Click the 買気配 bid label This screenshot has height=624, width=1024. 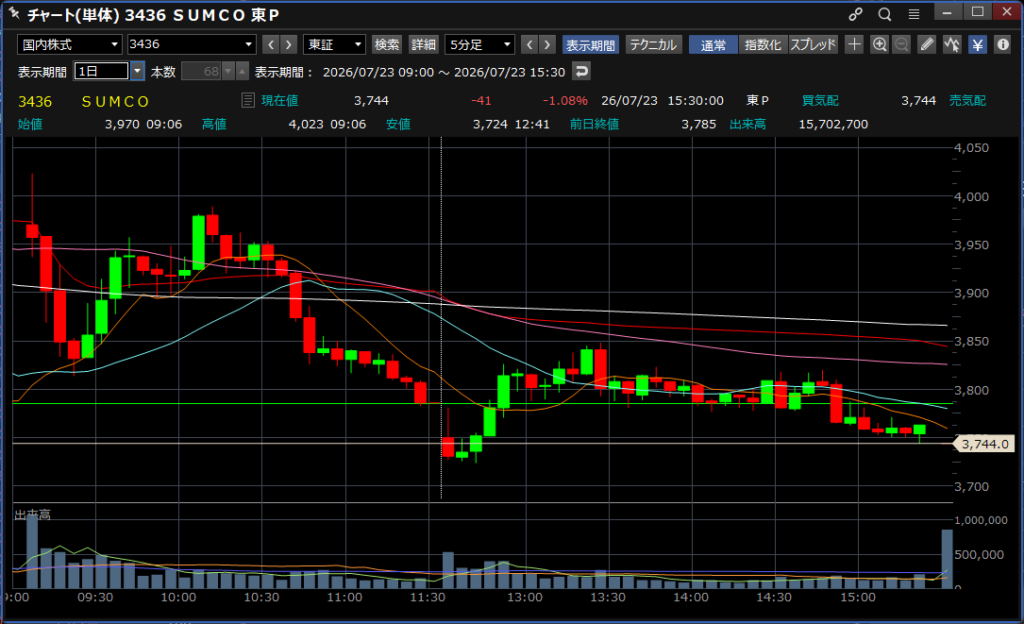820,101
